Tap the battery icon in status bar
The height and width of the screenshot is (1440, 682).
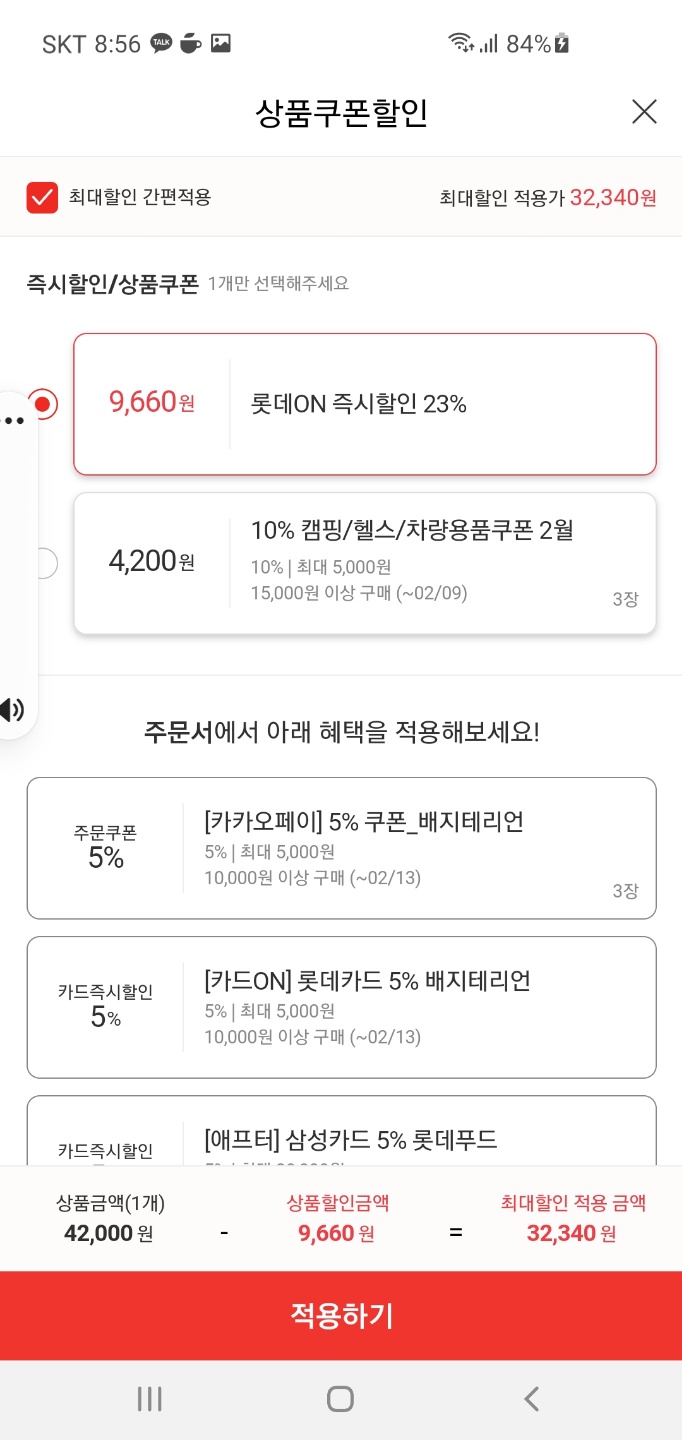click(562, 43)
